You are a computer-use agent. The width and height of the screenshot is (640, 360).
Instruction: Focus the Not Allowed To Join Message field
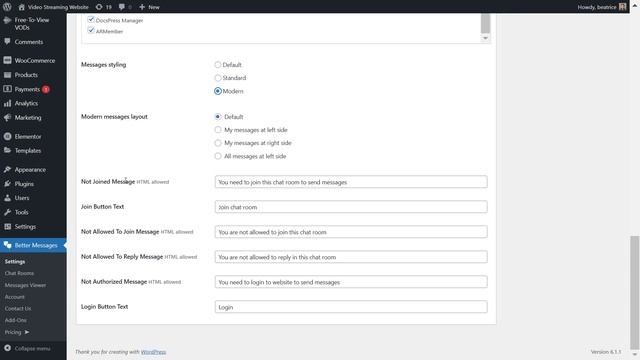351,232
